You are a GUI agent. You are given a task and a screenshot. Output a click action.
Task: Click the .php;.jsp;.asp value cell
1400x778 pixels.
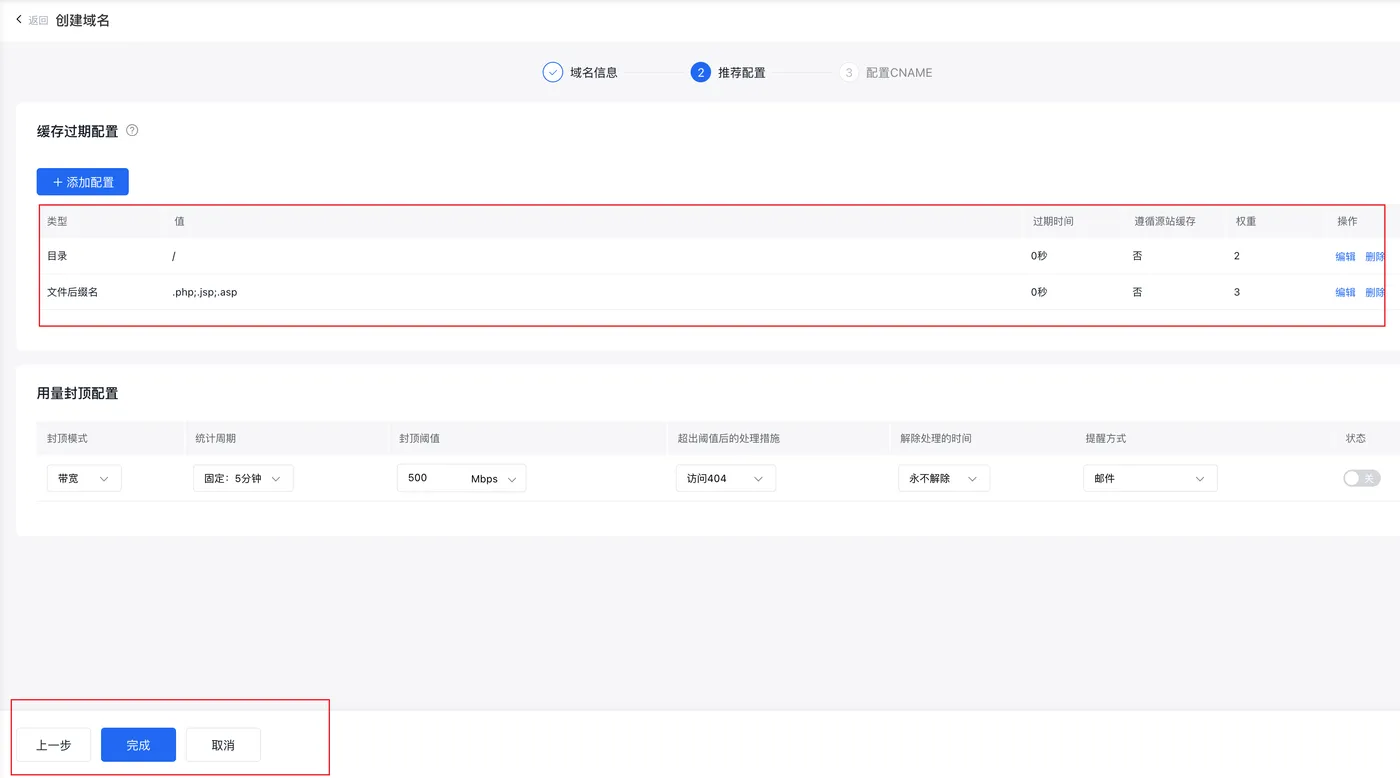pyautogui.click(x=205, y=292)
